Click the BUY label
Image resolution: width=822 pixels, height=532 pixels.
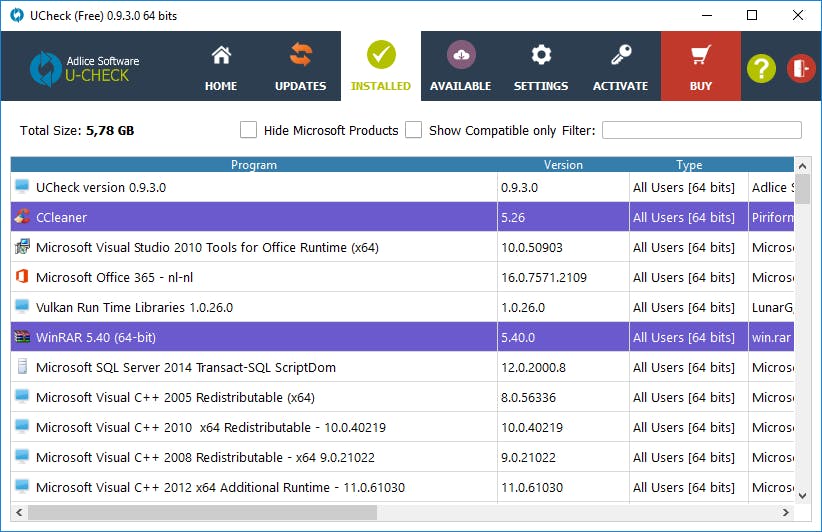coord(701,86)
